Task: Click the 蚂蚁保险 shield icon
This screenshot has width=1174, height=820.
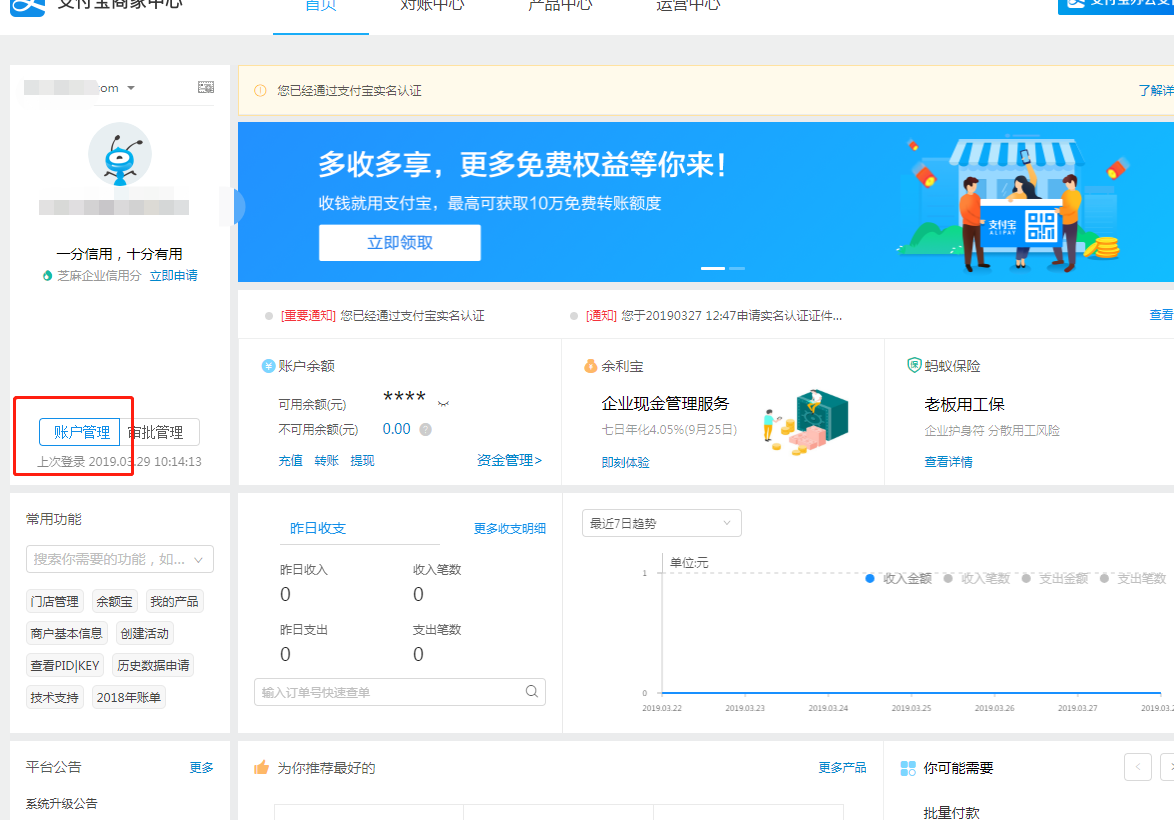Action: click(x=913, y=366)
